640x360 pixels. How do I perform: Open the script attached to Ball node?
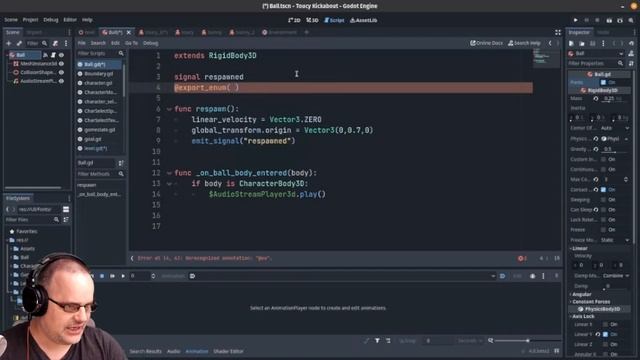53,55
